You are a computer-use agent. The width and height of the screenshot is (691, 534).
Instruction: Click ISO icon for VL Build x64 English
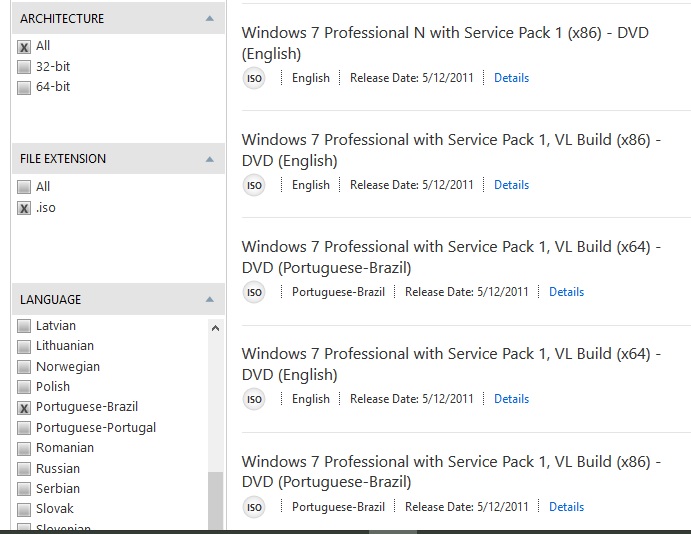254,399
